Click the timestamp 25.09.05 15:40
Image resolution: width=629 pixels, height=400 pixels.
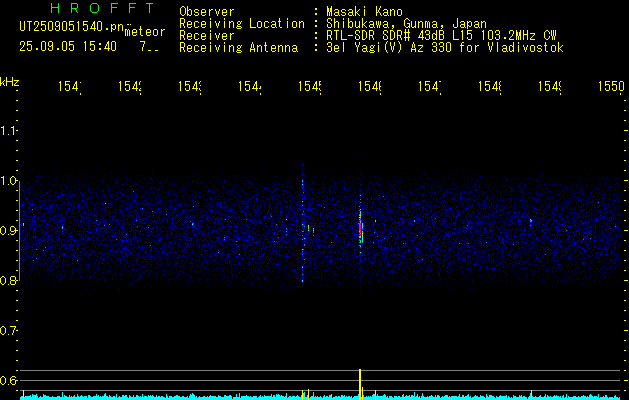click(68, 47)
